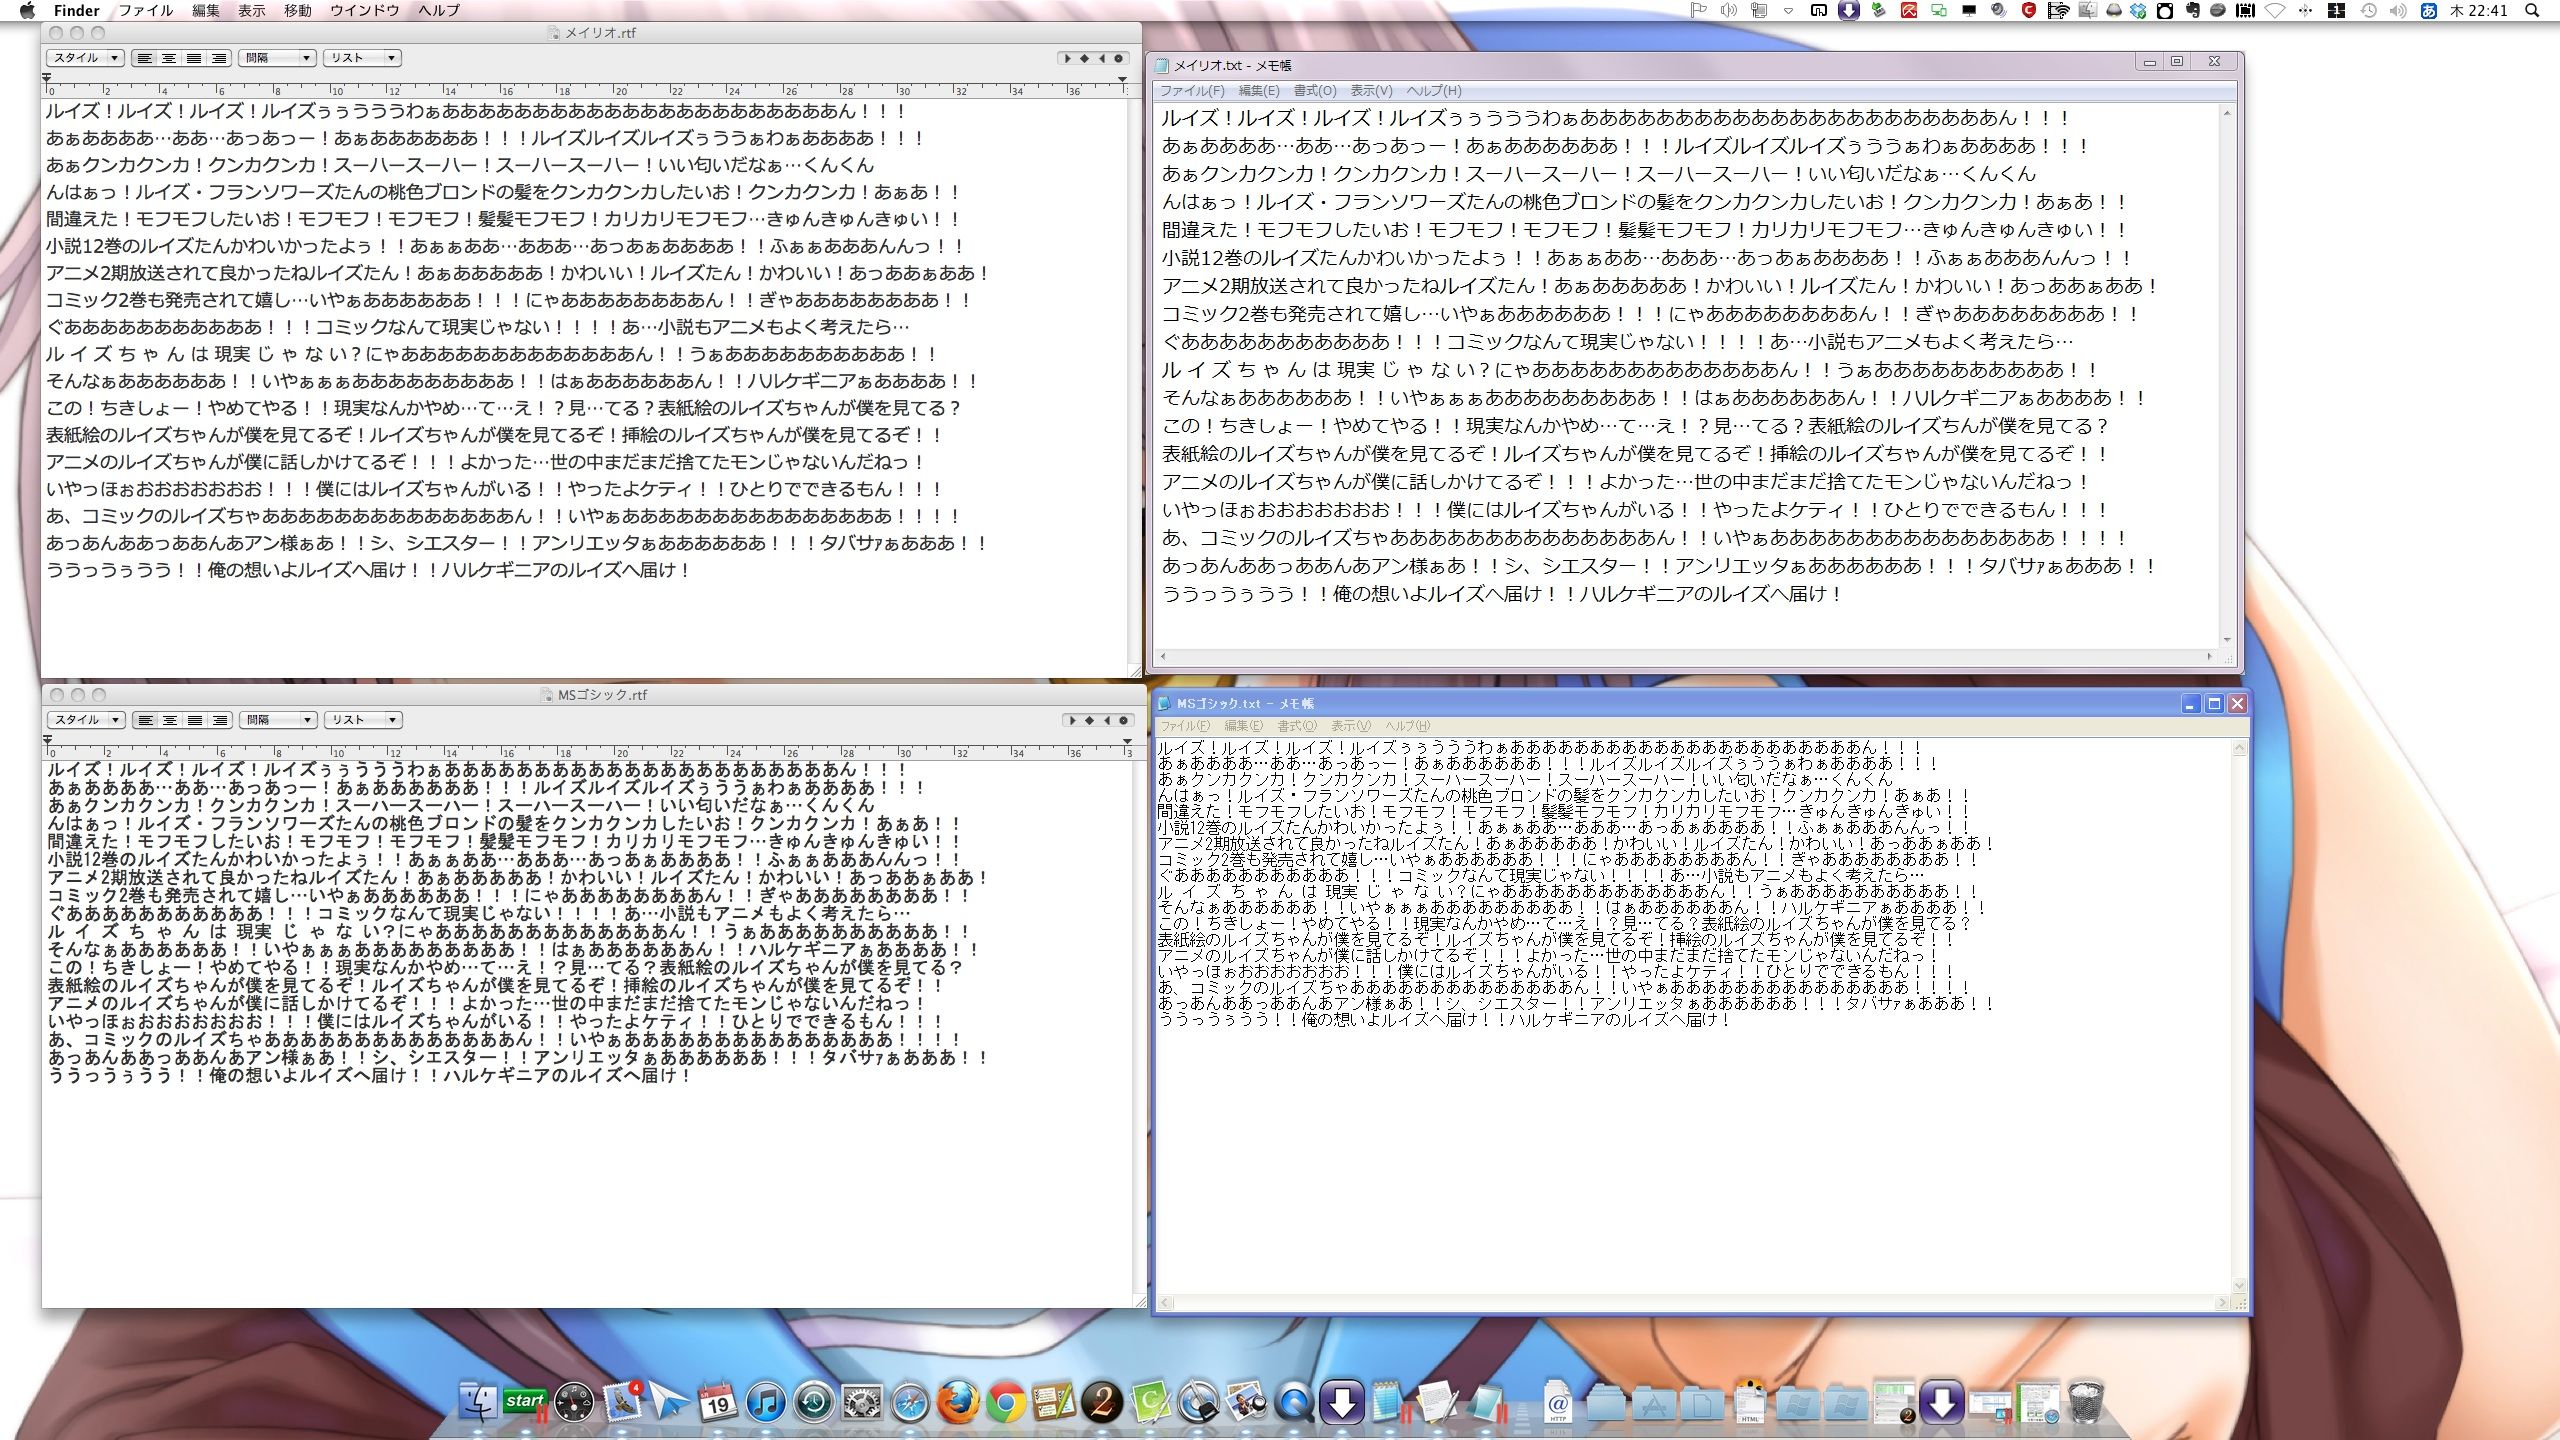Click justify align in メイリオ.rtf toolbar

[x=194, y=58]
